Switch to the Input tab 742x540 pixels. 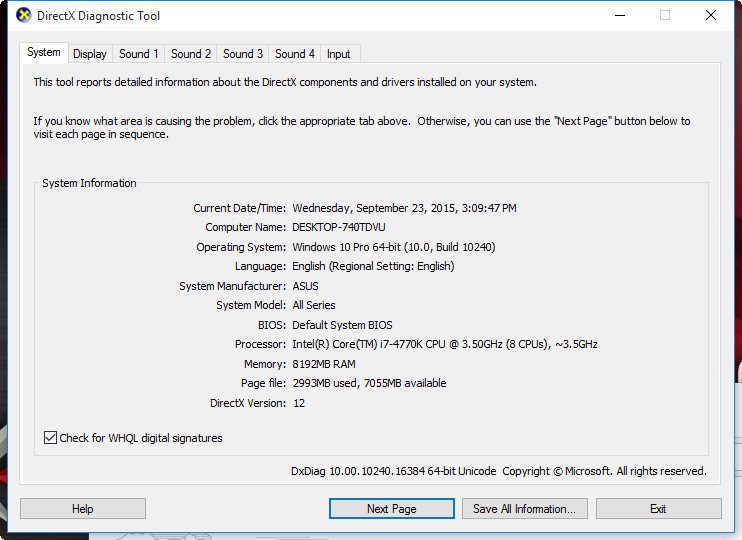[x=339, y=54]
